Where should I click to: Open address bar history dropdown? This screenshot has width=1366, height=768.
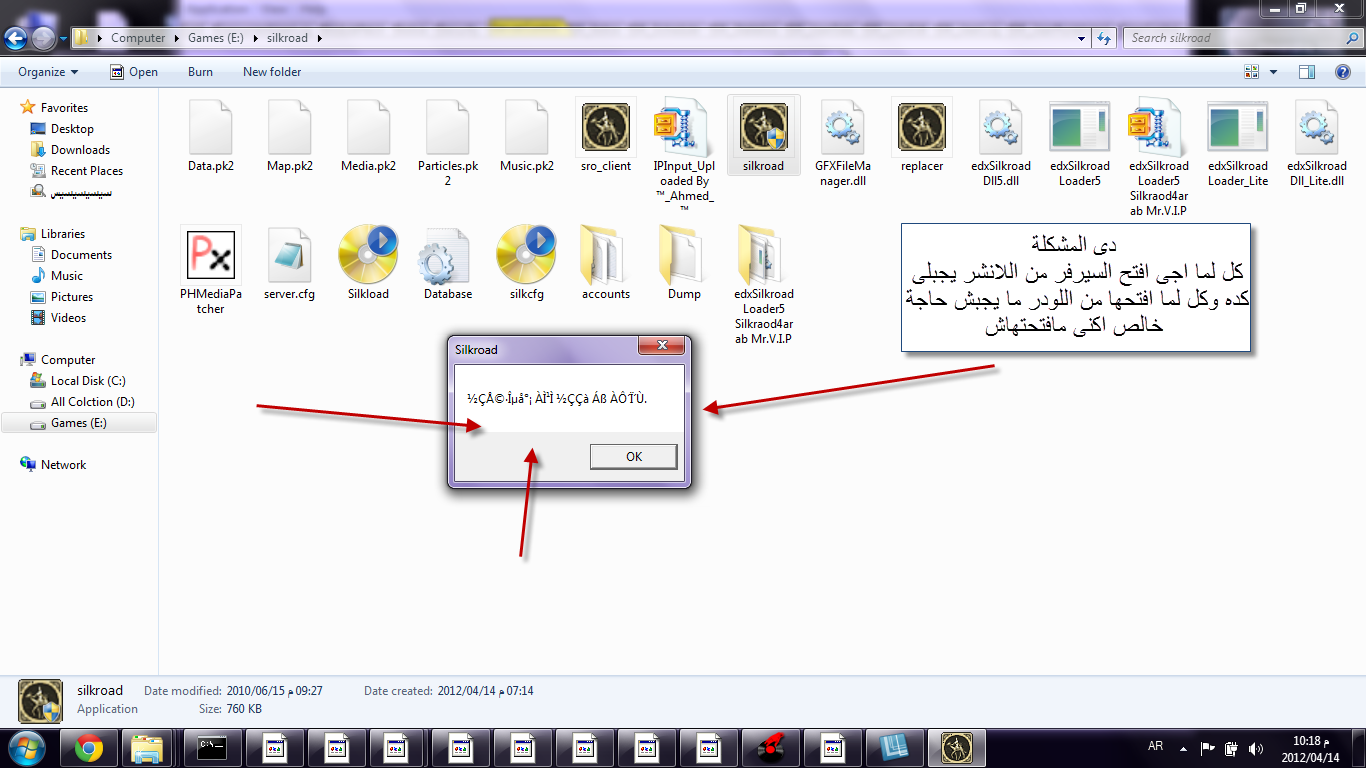click(x=1082, y=38)
